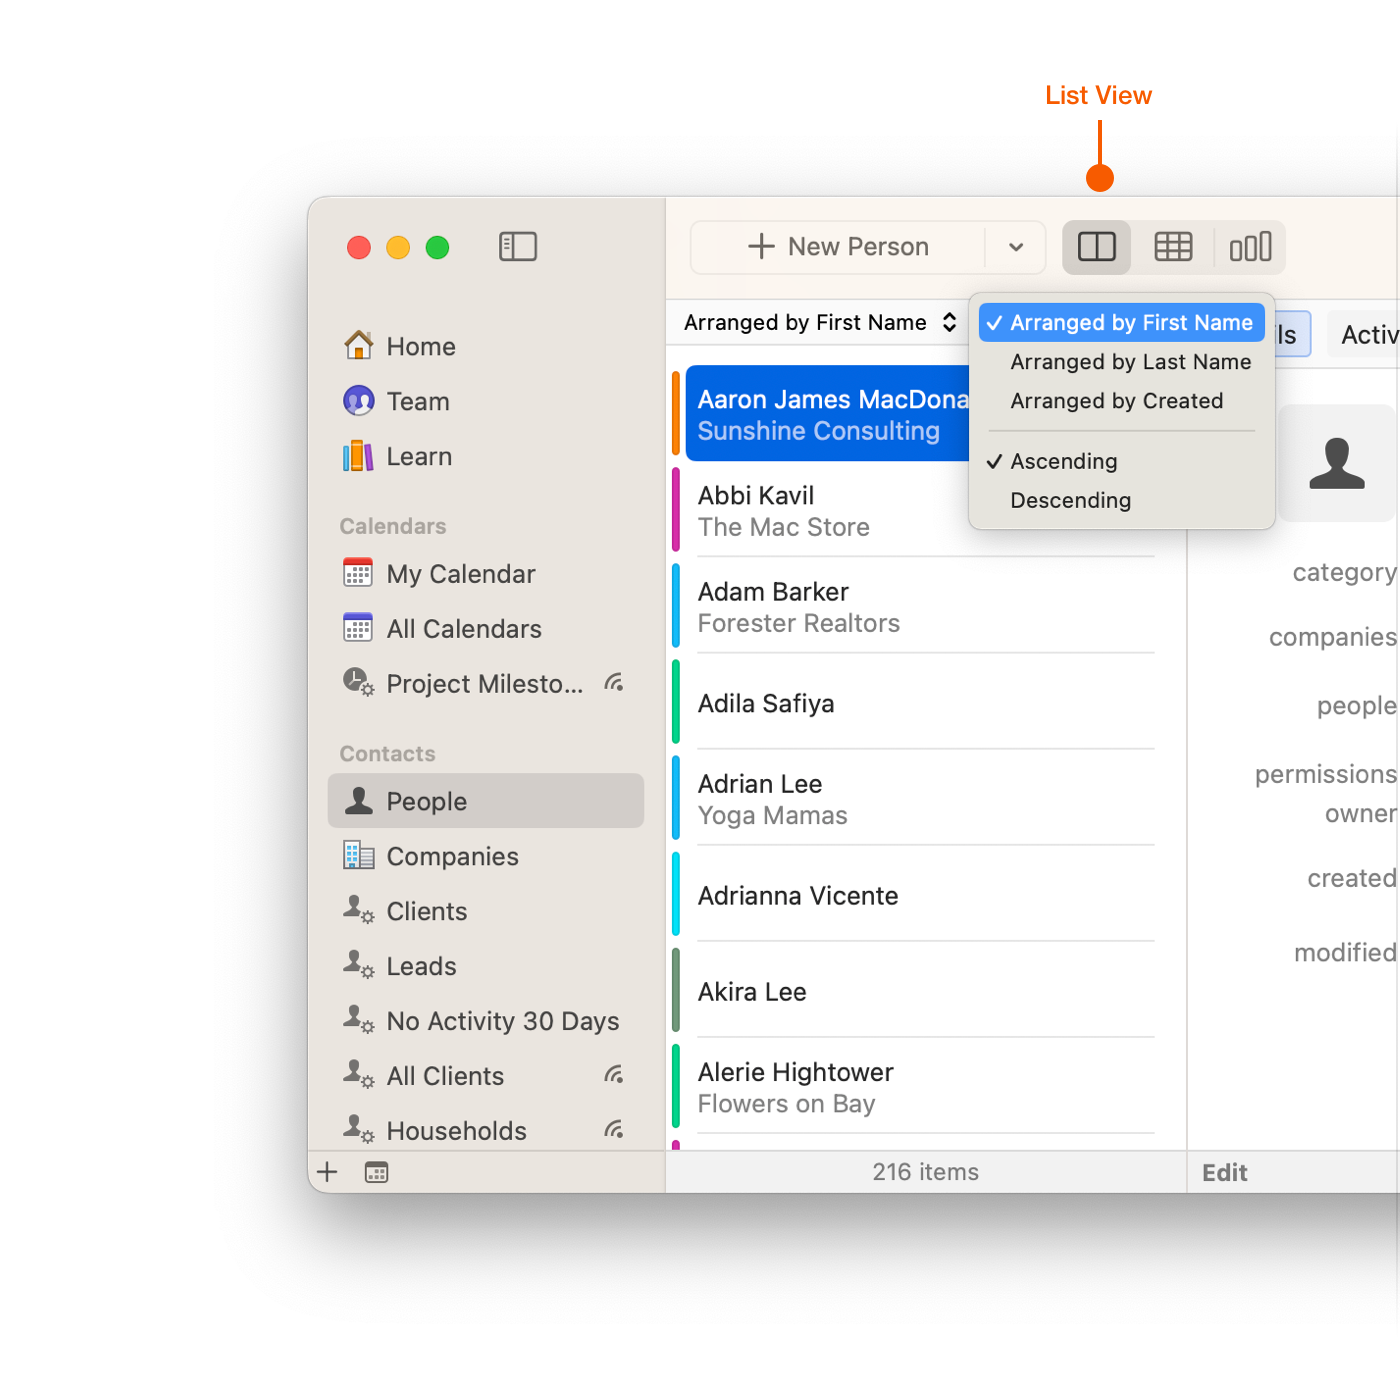Open the Arranged by First Name popup
Image resolution: width=1400 pixels, height=1400 pixels.
coord(819,323)
